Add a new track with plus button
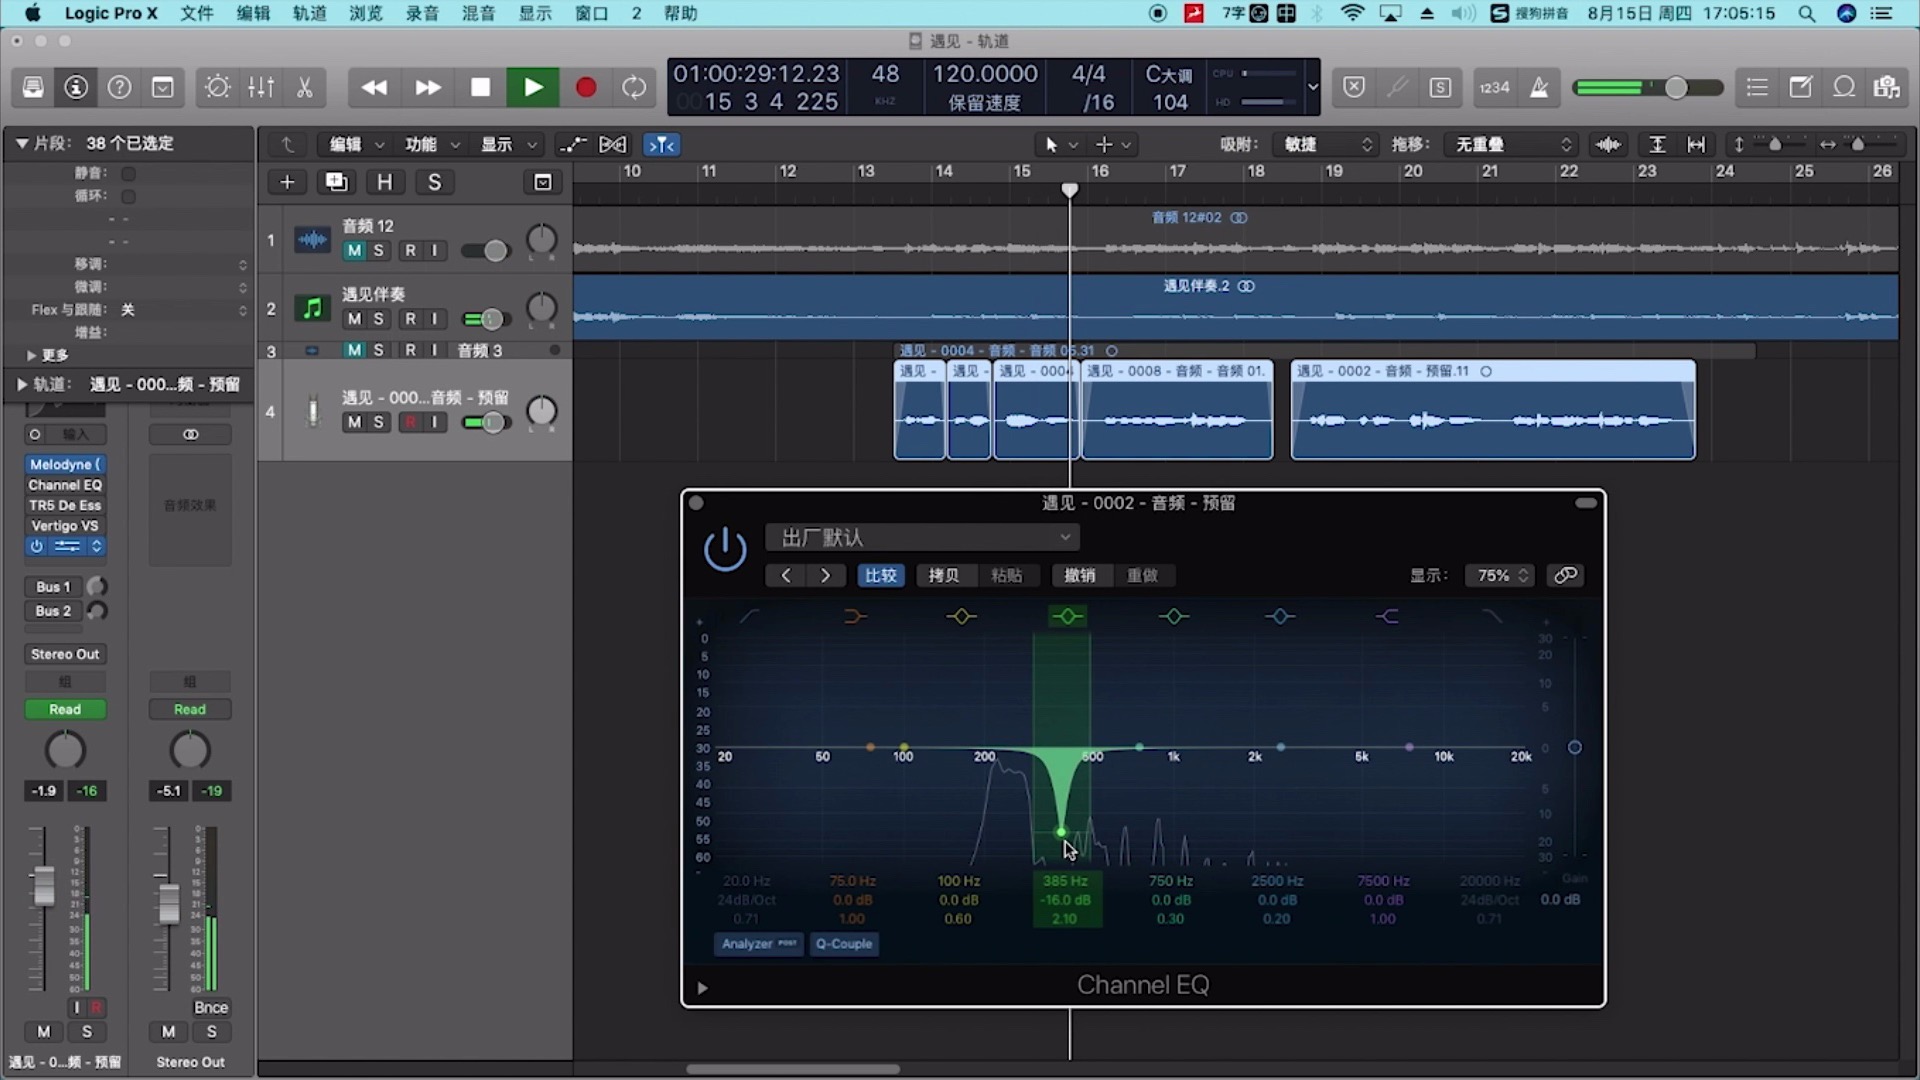Viewport: 1920px width, 1080px height. [287, 182]
